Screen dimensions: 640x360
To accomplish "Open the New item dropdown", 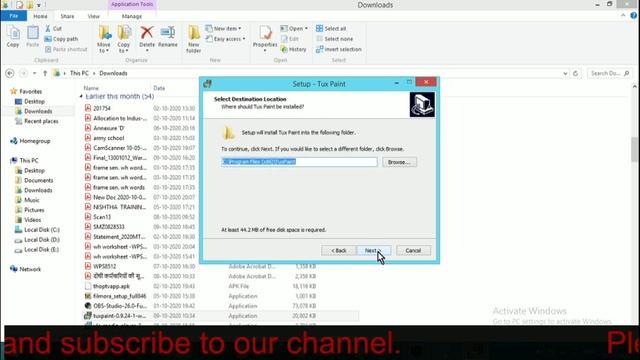I will 223,29.
